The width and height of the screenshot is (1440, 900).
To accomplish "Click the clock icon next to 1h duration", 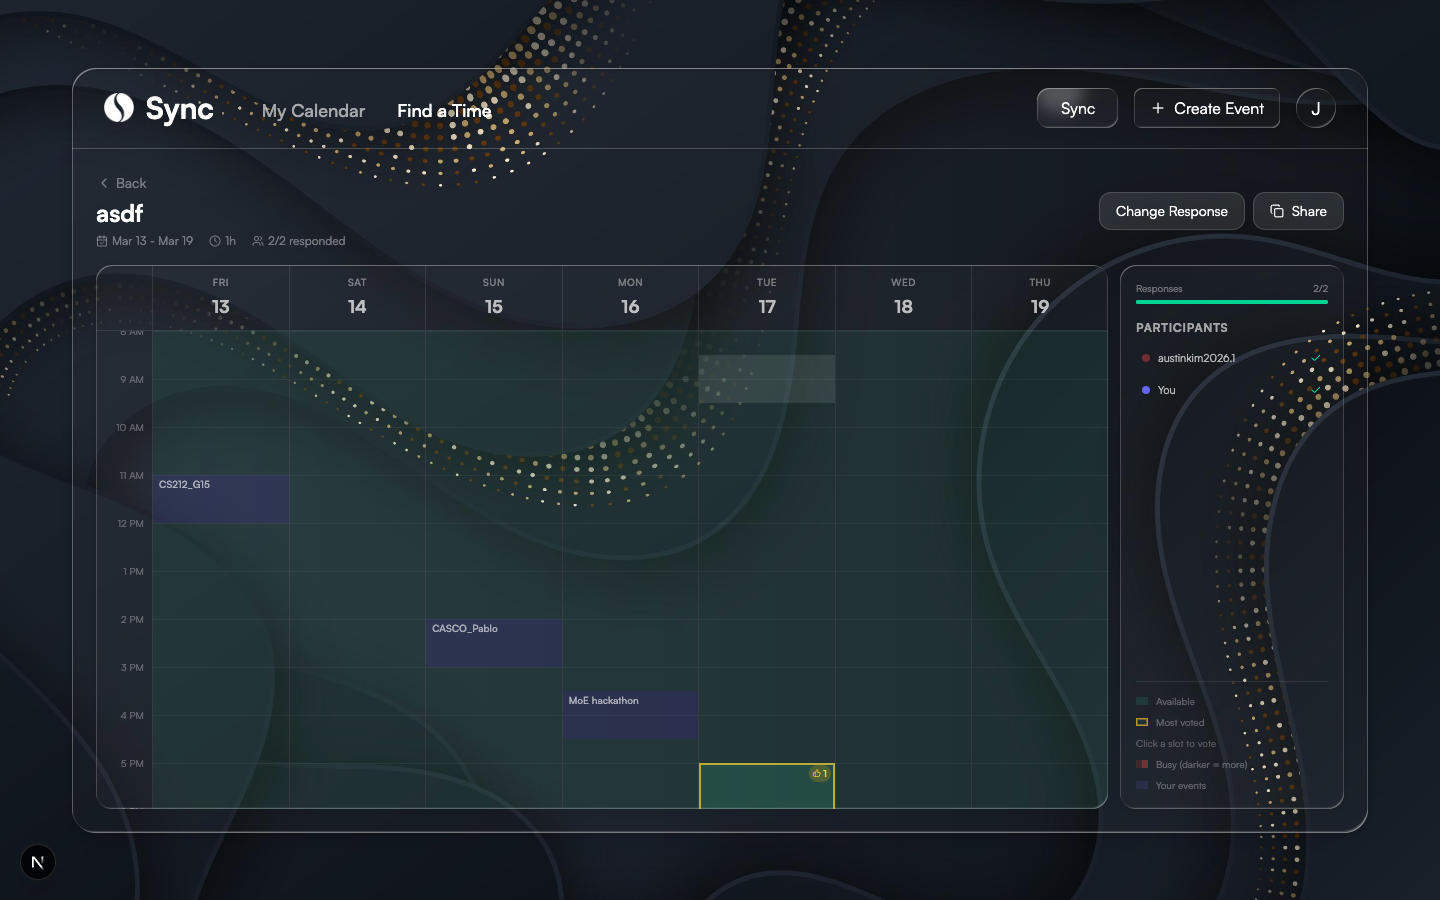I will 214,240.
